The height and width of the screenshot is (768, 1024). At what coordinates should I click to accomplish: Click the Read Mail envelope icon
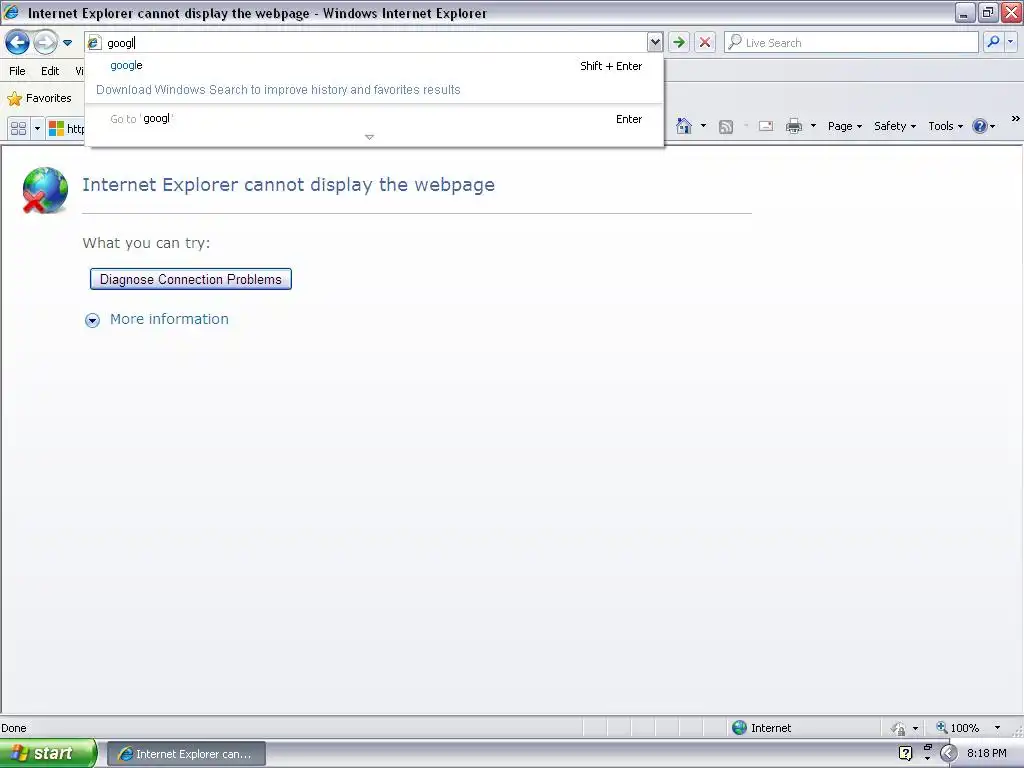[766, 126]
